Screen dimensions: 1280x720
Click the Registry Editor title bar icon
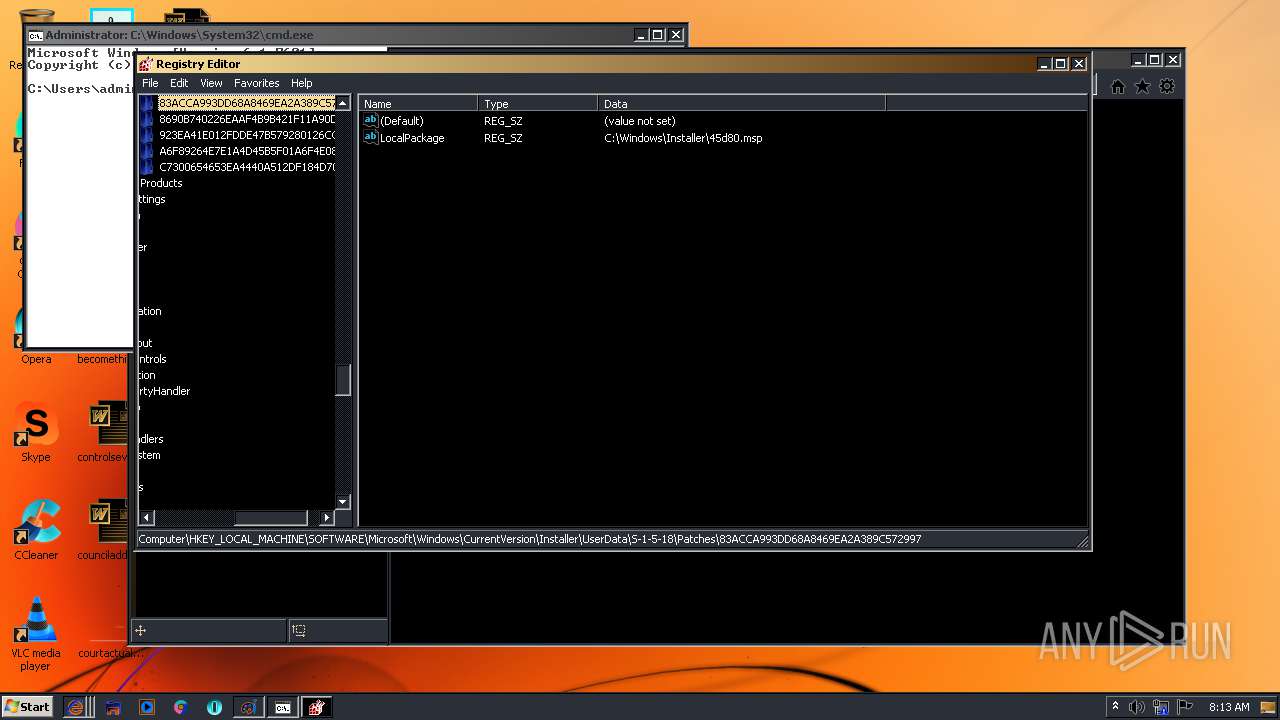click(146, 64)
